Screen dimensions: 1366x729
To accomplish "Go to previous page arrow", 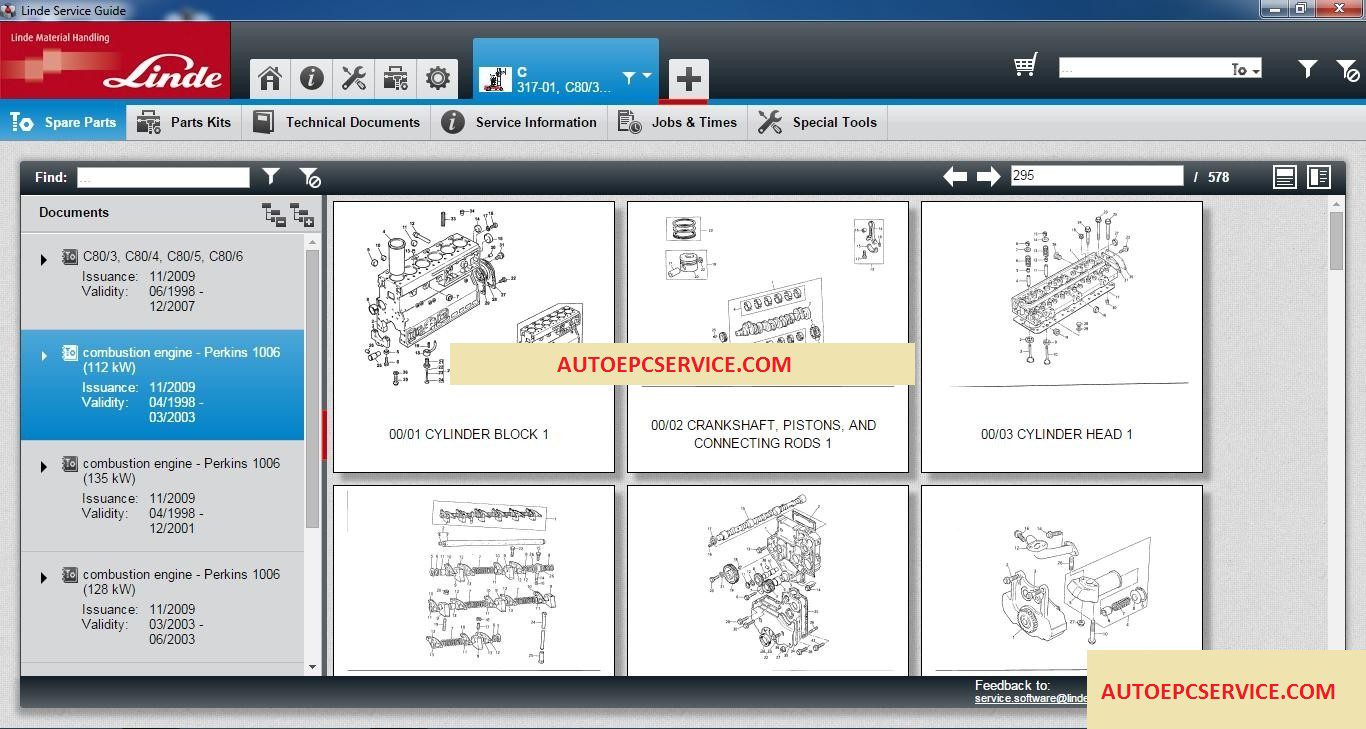I will point(955,177).
